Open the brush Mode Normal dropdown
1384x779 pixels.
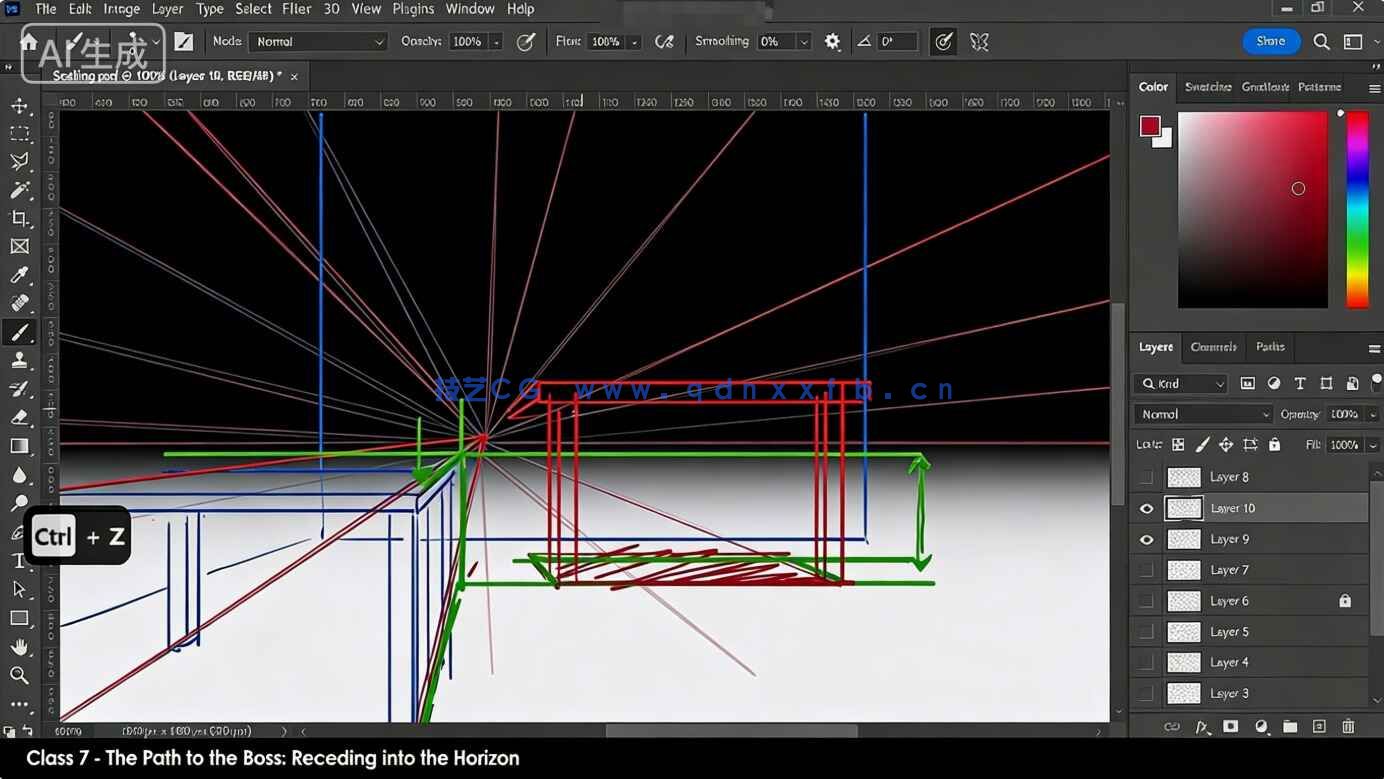coord(317,42)
